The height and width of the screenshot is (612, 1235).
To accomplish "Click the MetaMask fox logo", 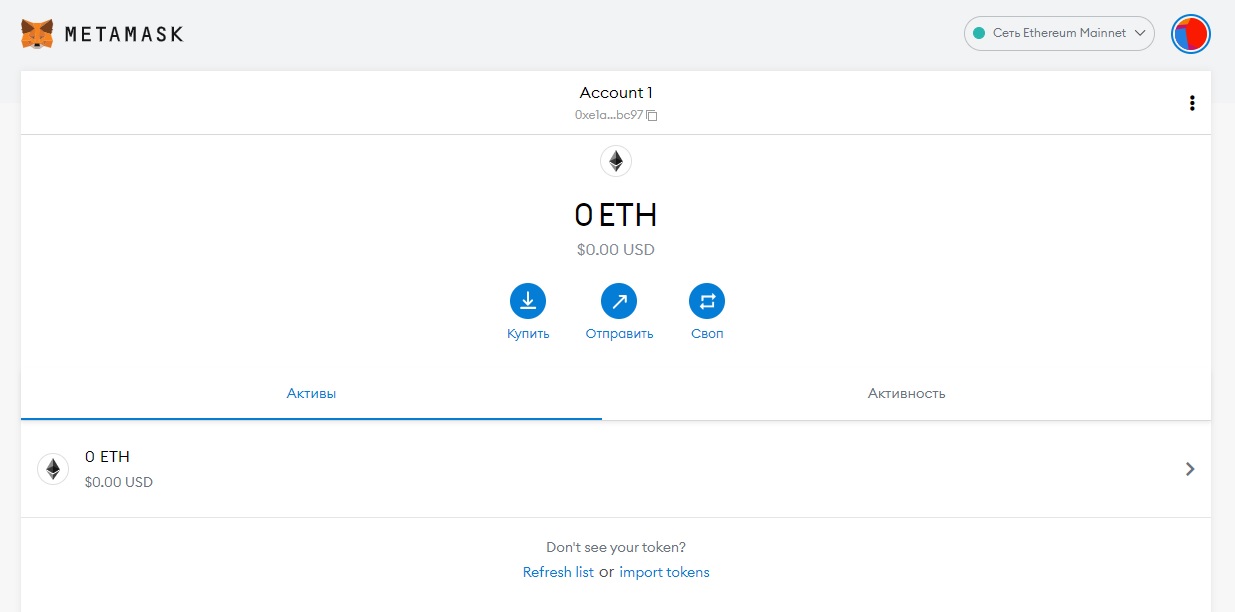I will point(37,34).
